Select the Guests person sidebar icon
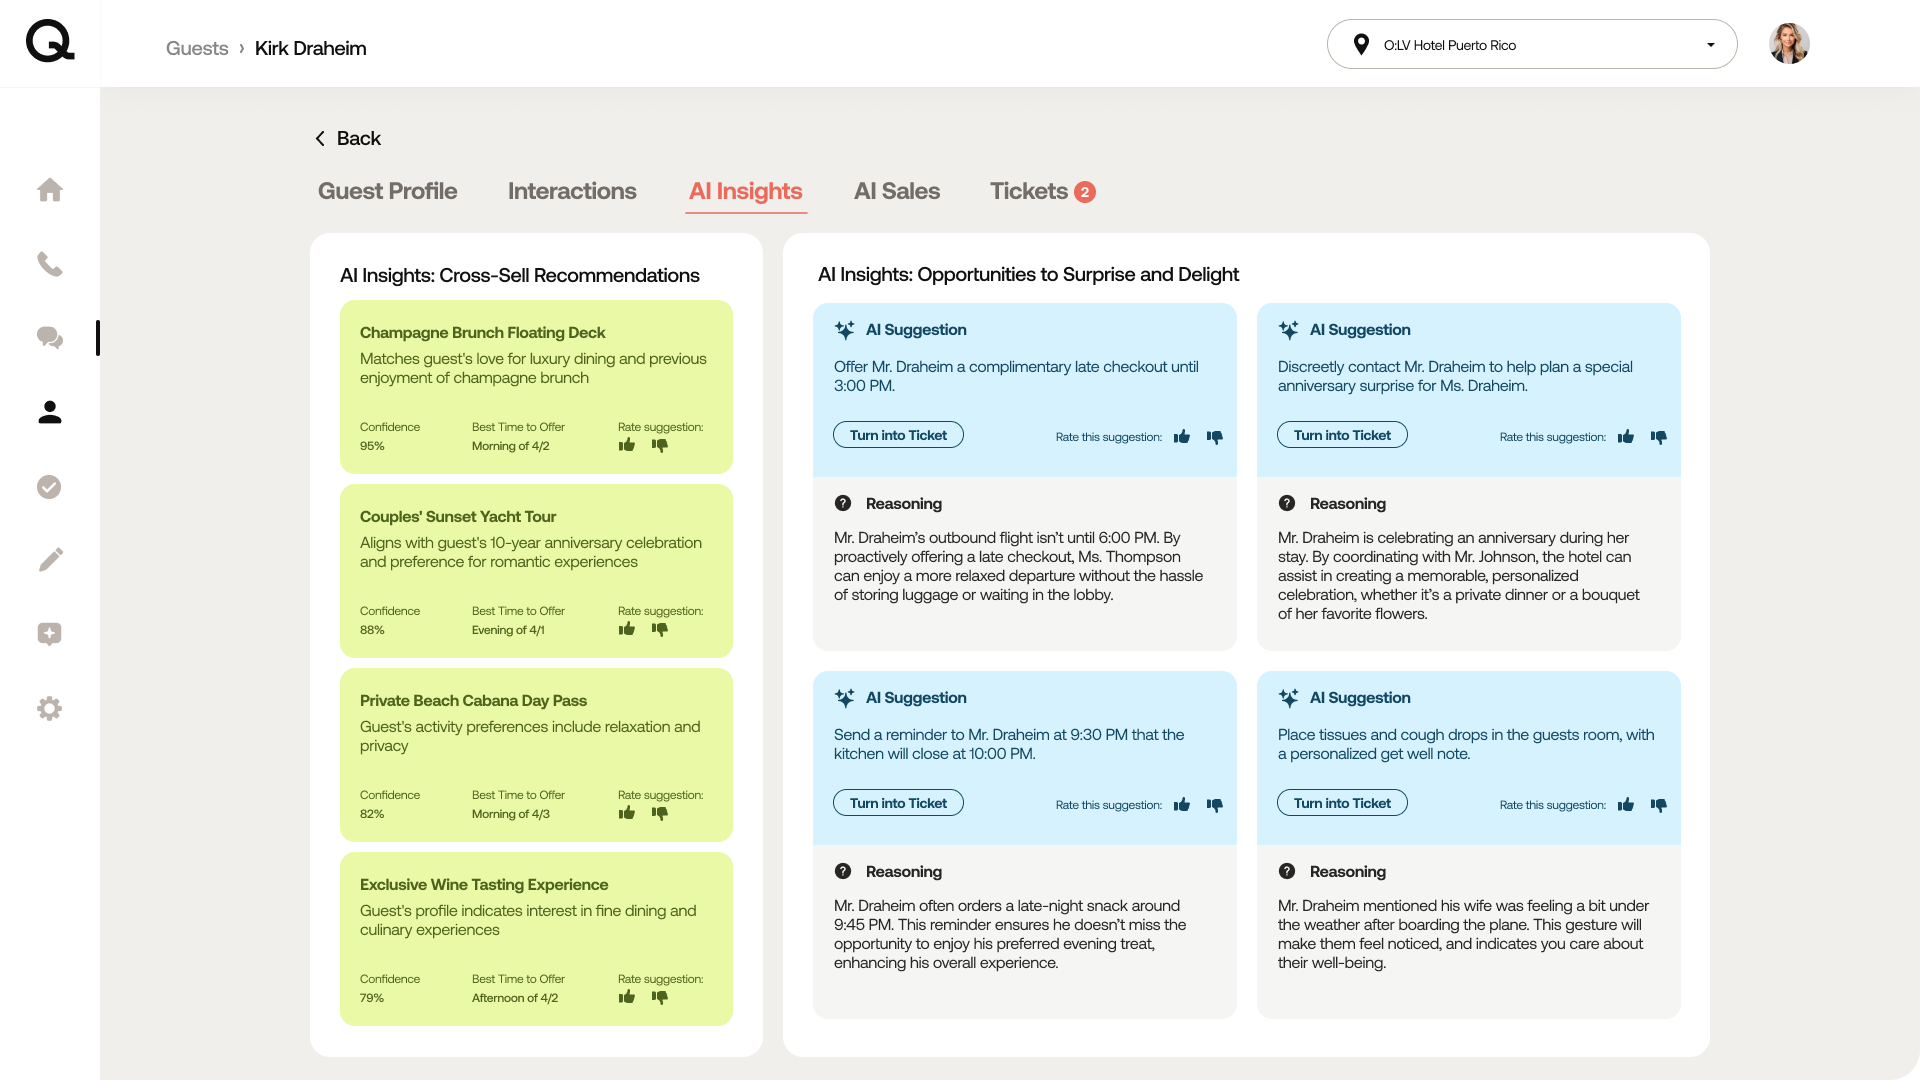 (x=50, y=412)
